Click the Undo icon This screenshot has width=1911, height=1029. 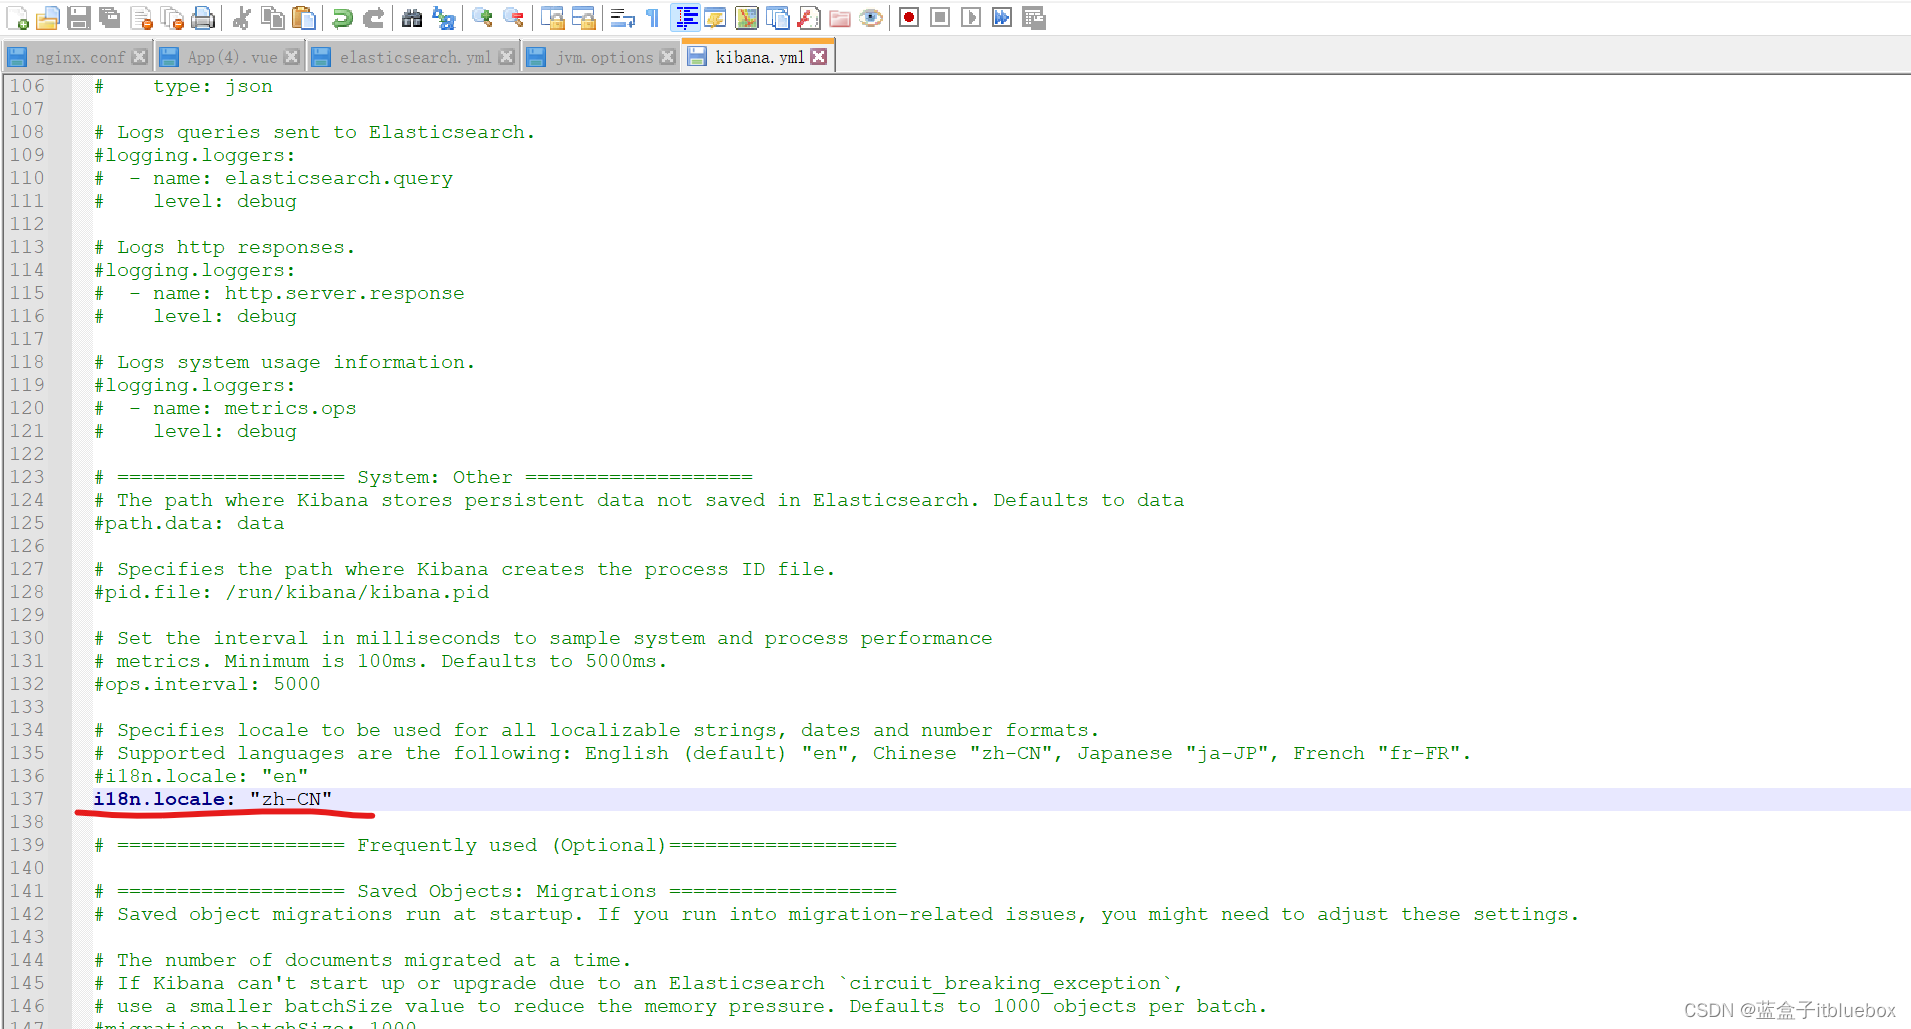(343, 18)
